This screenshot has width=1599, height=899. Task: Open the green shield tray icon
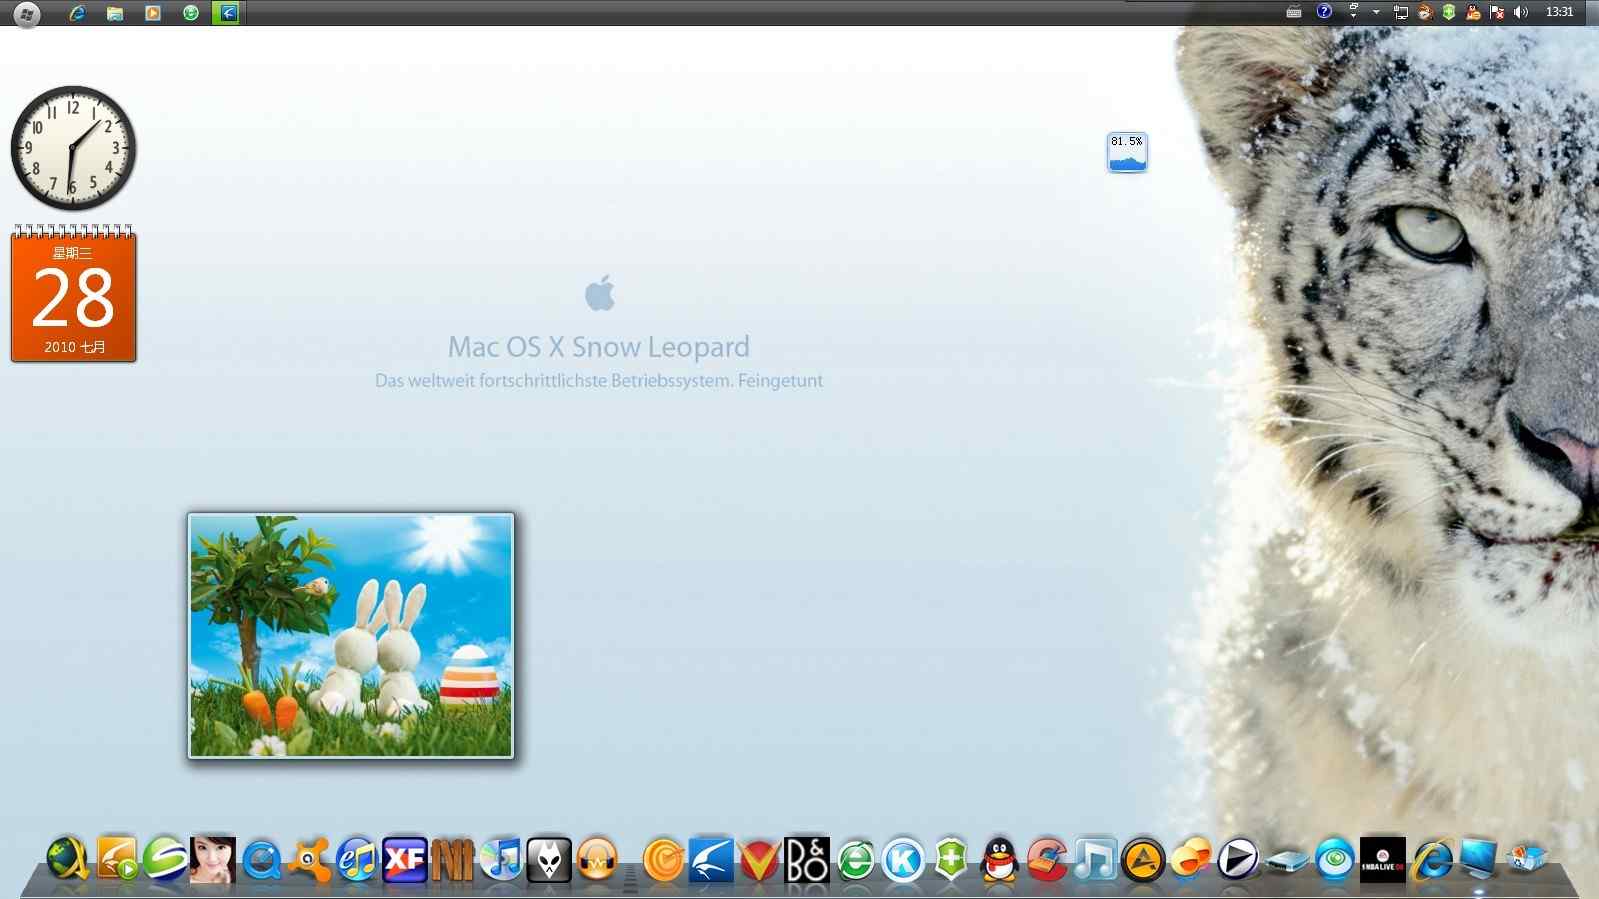[x=1449, y=12]
